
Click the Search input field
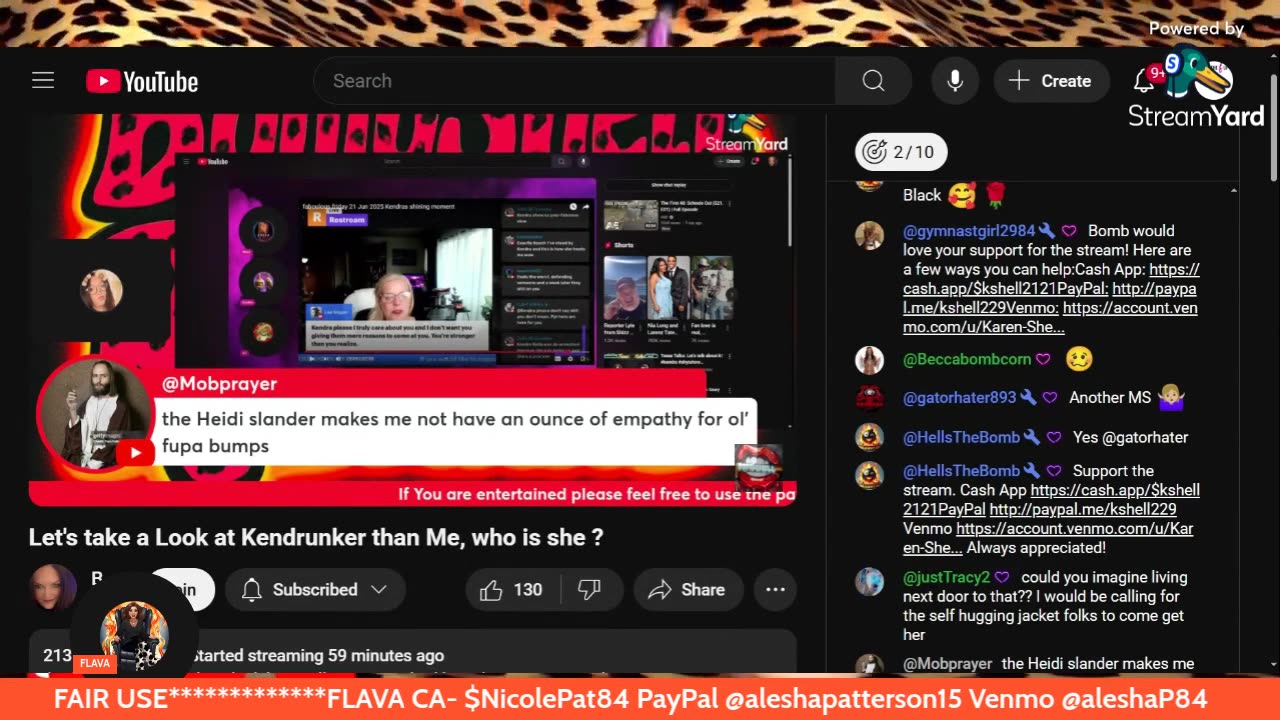pos(575,81)
